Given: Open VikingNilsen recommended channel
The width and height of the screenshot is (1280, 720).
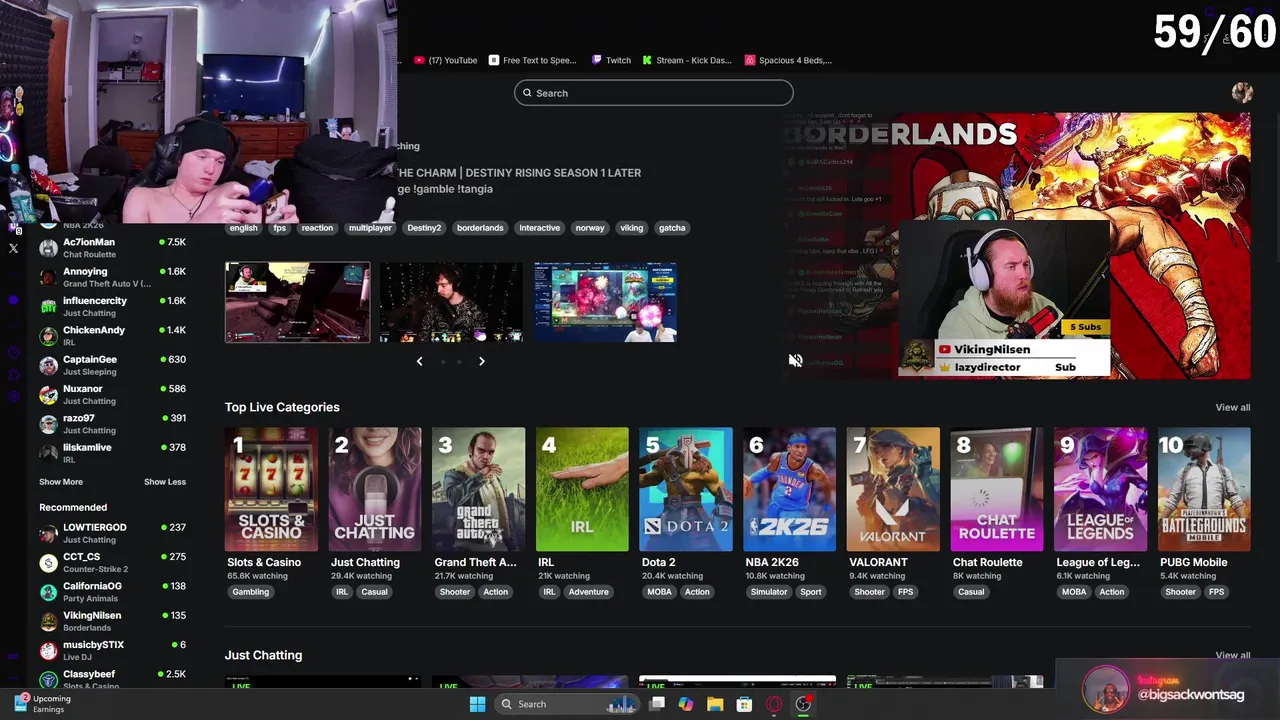Looking at the screenshot, I should click(112, 621).
